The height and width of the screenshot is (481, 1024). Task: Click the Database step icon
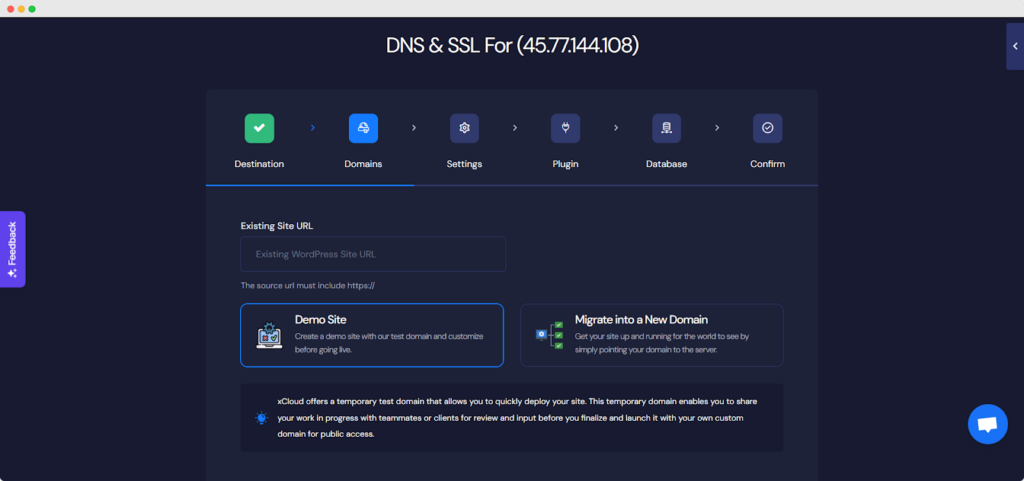tap(666, 128)
